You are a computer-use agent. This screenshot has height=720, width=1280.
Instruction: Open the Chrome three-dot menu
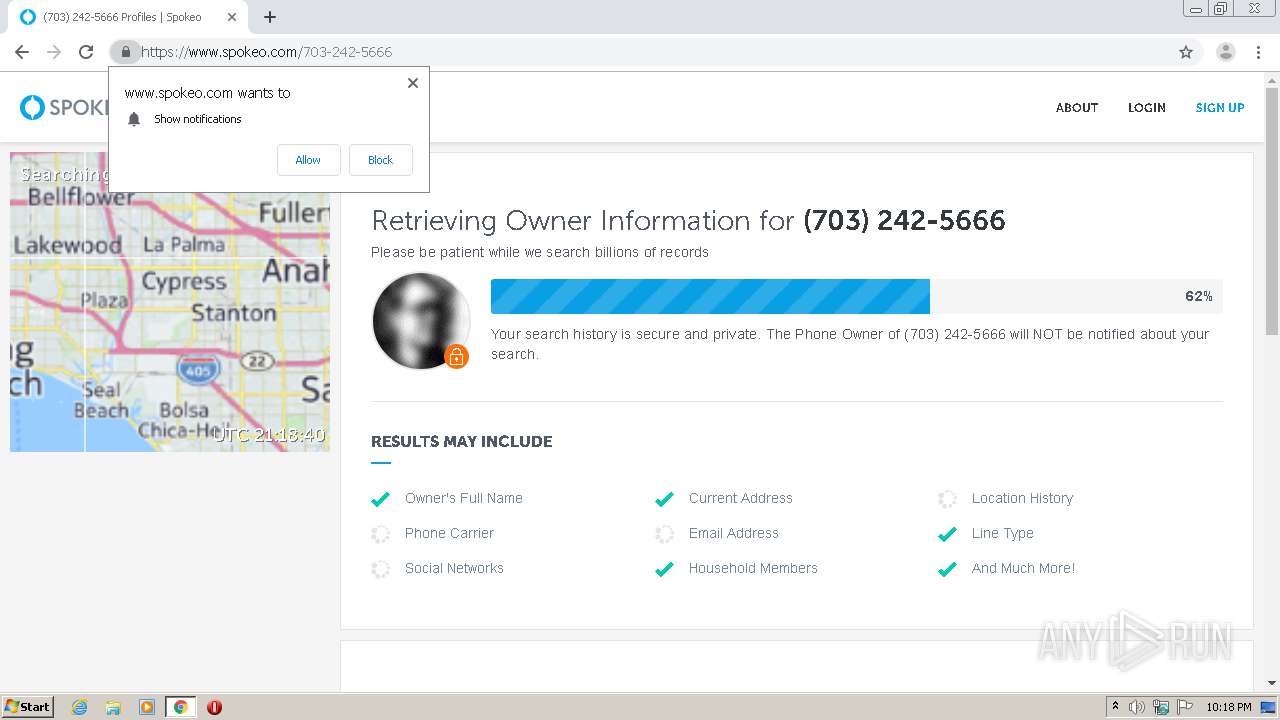click(x=1259, y=52)
